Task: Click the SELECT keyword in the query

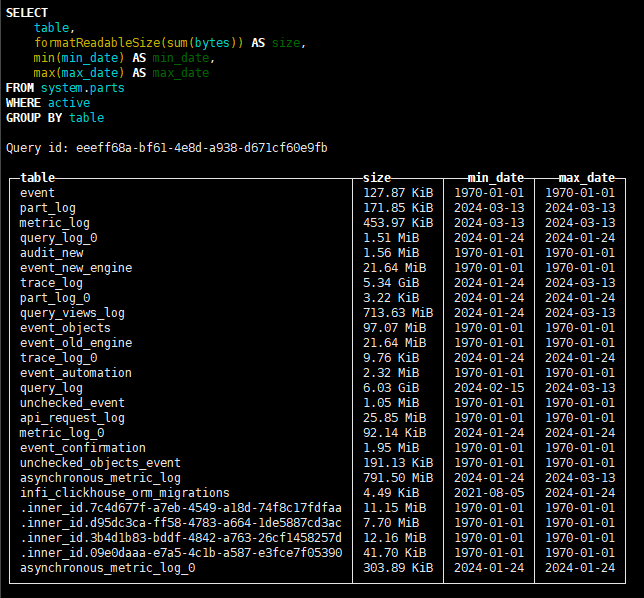Action: click(27, 13)
